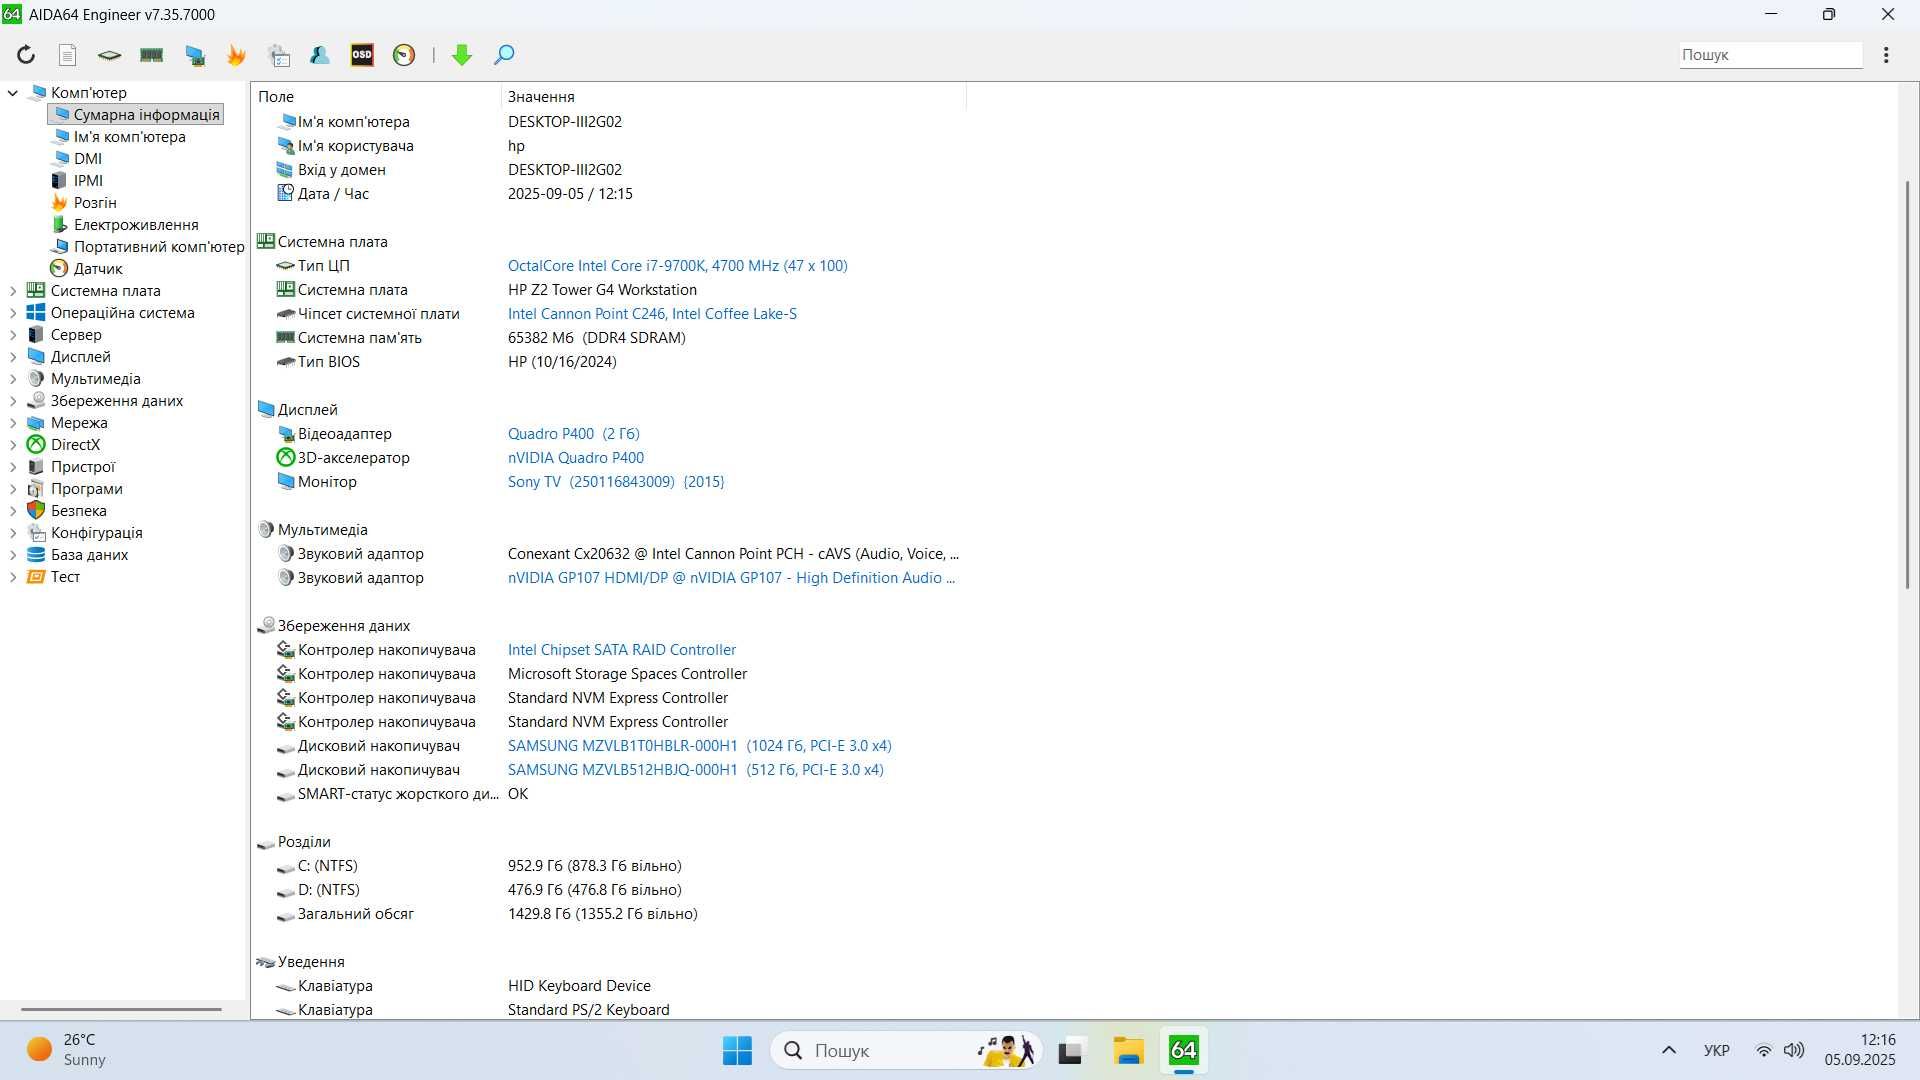Click the taskbar Пошук search box
Image resolution: width=1920 pixels, height=1080 pixels.
click(x=906, y=1051)
